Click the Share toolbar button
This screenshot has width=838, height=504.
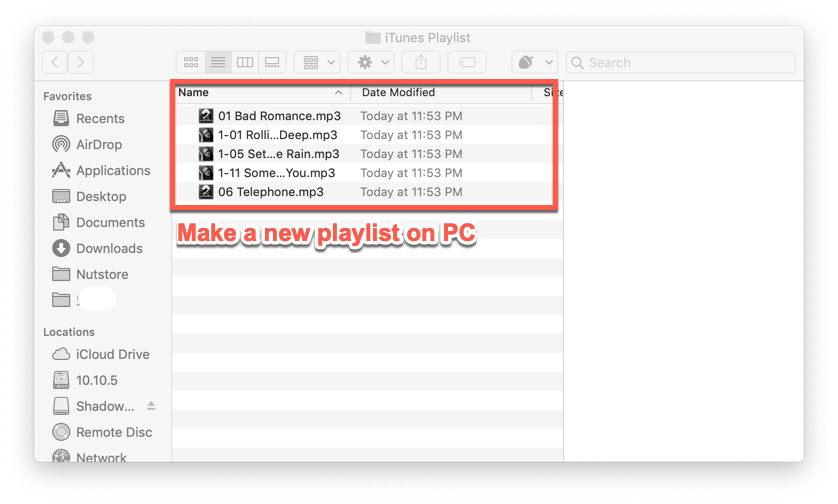pos(421,63)
